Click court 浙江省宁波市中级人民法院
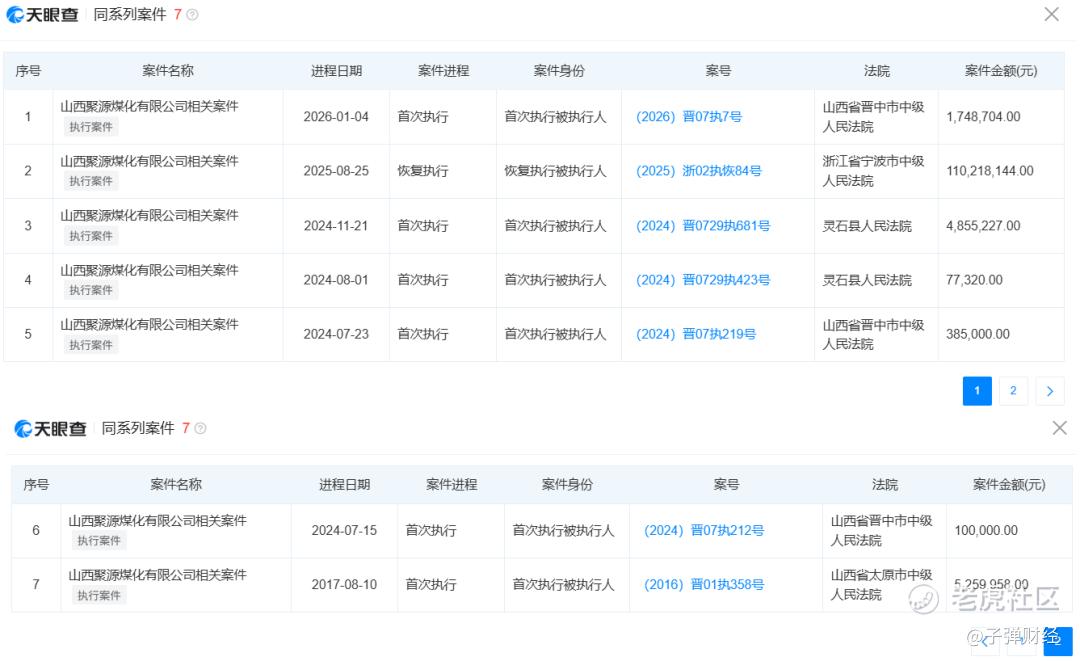This screenshot has height=661, width=1080. 873,171
